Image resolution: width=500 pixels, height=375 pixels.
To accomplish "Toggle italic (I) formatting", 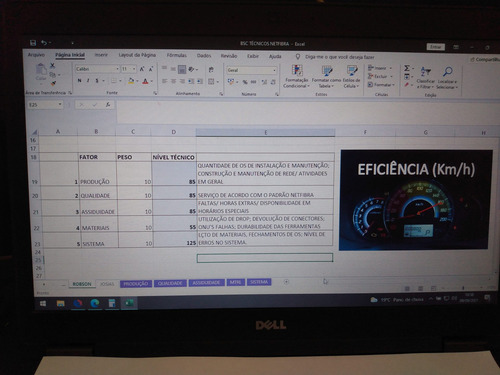I will [x=88, y=81].
